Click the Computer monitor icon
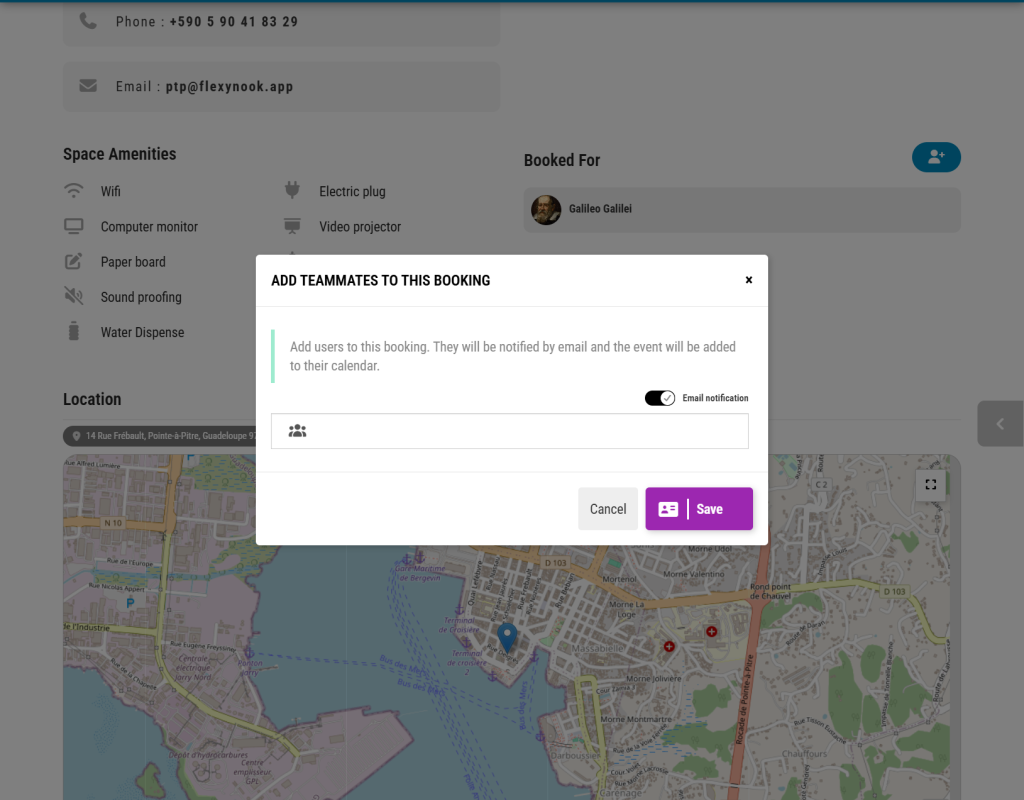 [74, 226]
